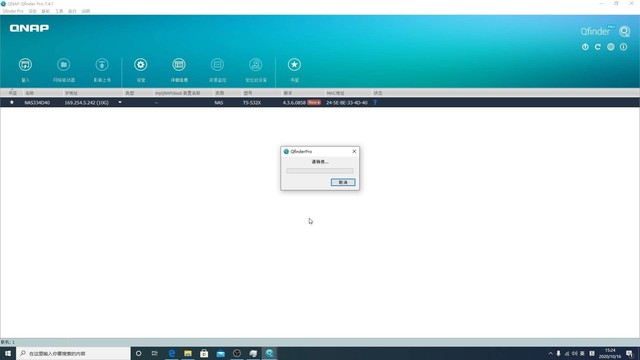Click the taskbar volume icon

point(574,353)
